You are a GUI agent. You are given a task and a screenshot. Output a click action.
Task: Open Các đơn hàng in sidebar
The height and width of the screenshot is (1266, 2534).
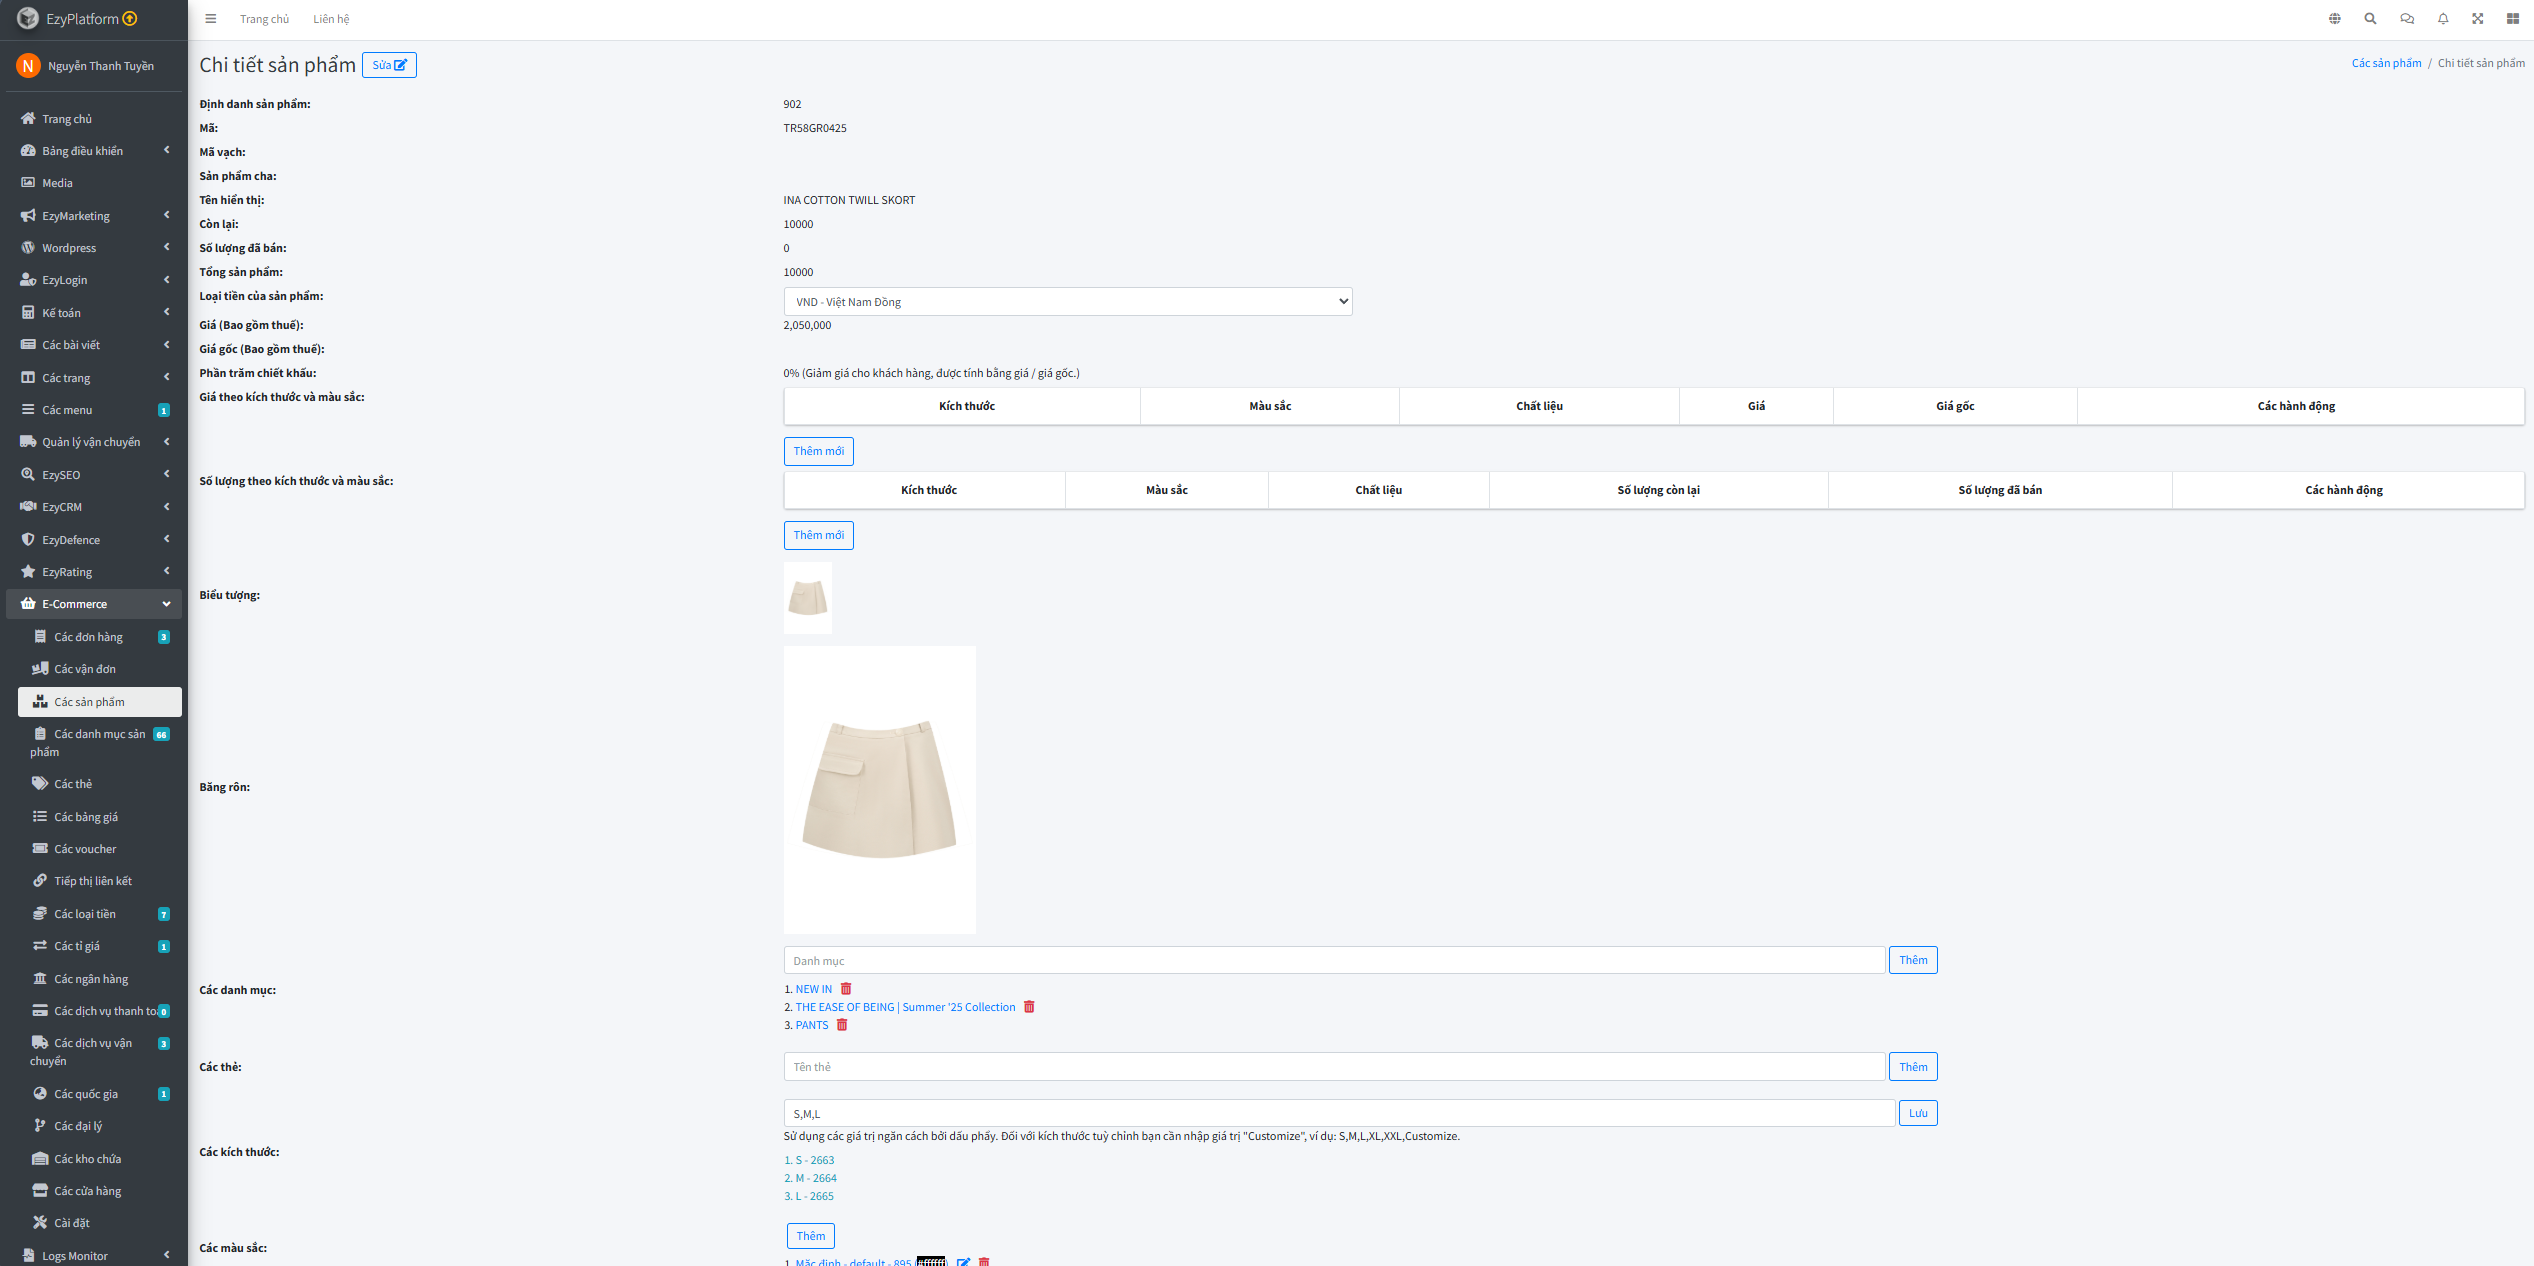pyautogui.click(x=88, y=637)
